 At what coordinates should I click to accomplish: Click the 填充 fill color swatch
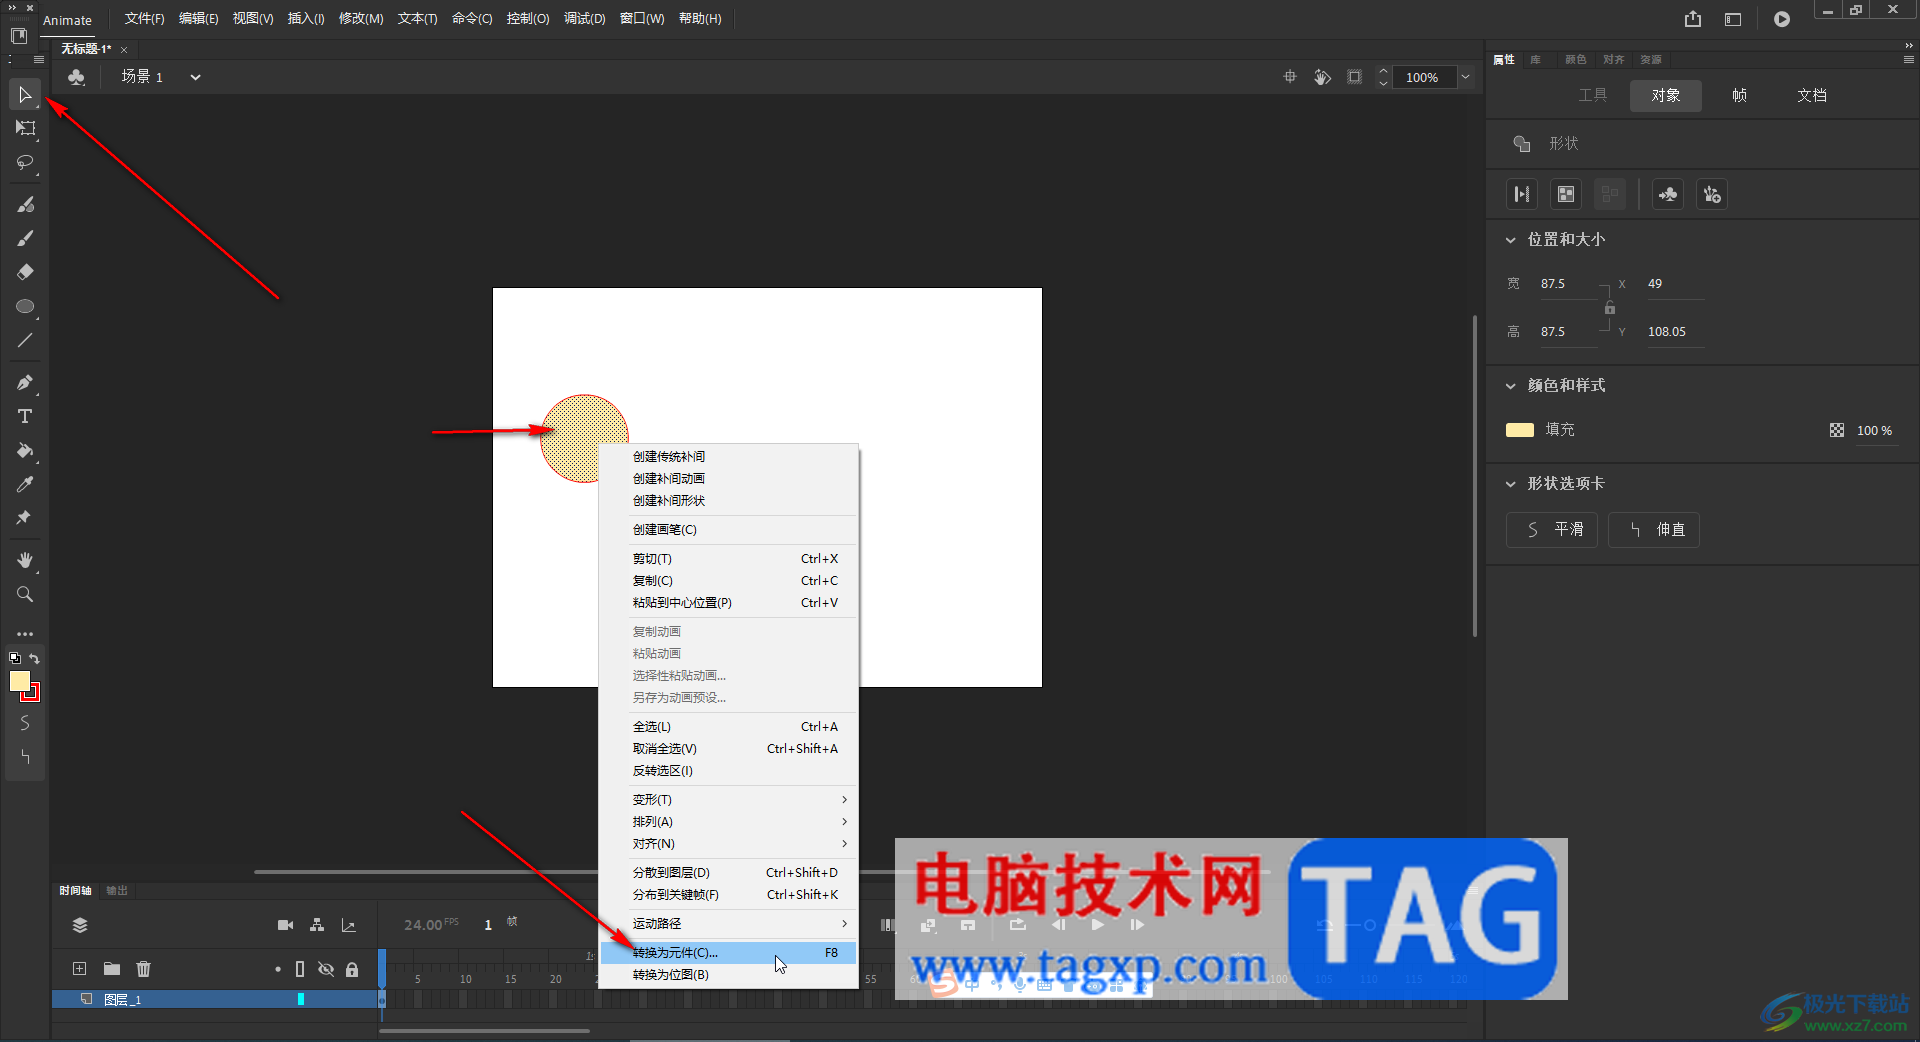click(x=1520, y=430)
